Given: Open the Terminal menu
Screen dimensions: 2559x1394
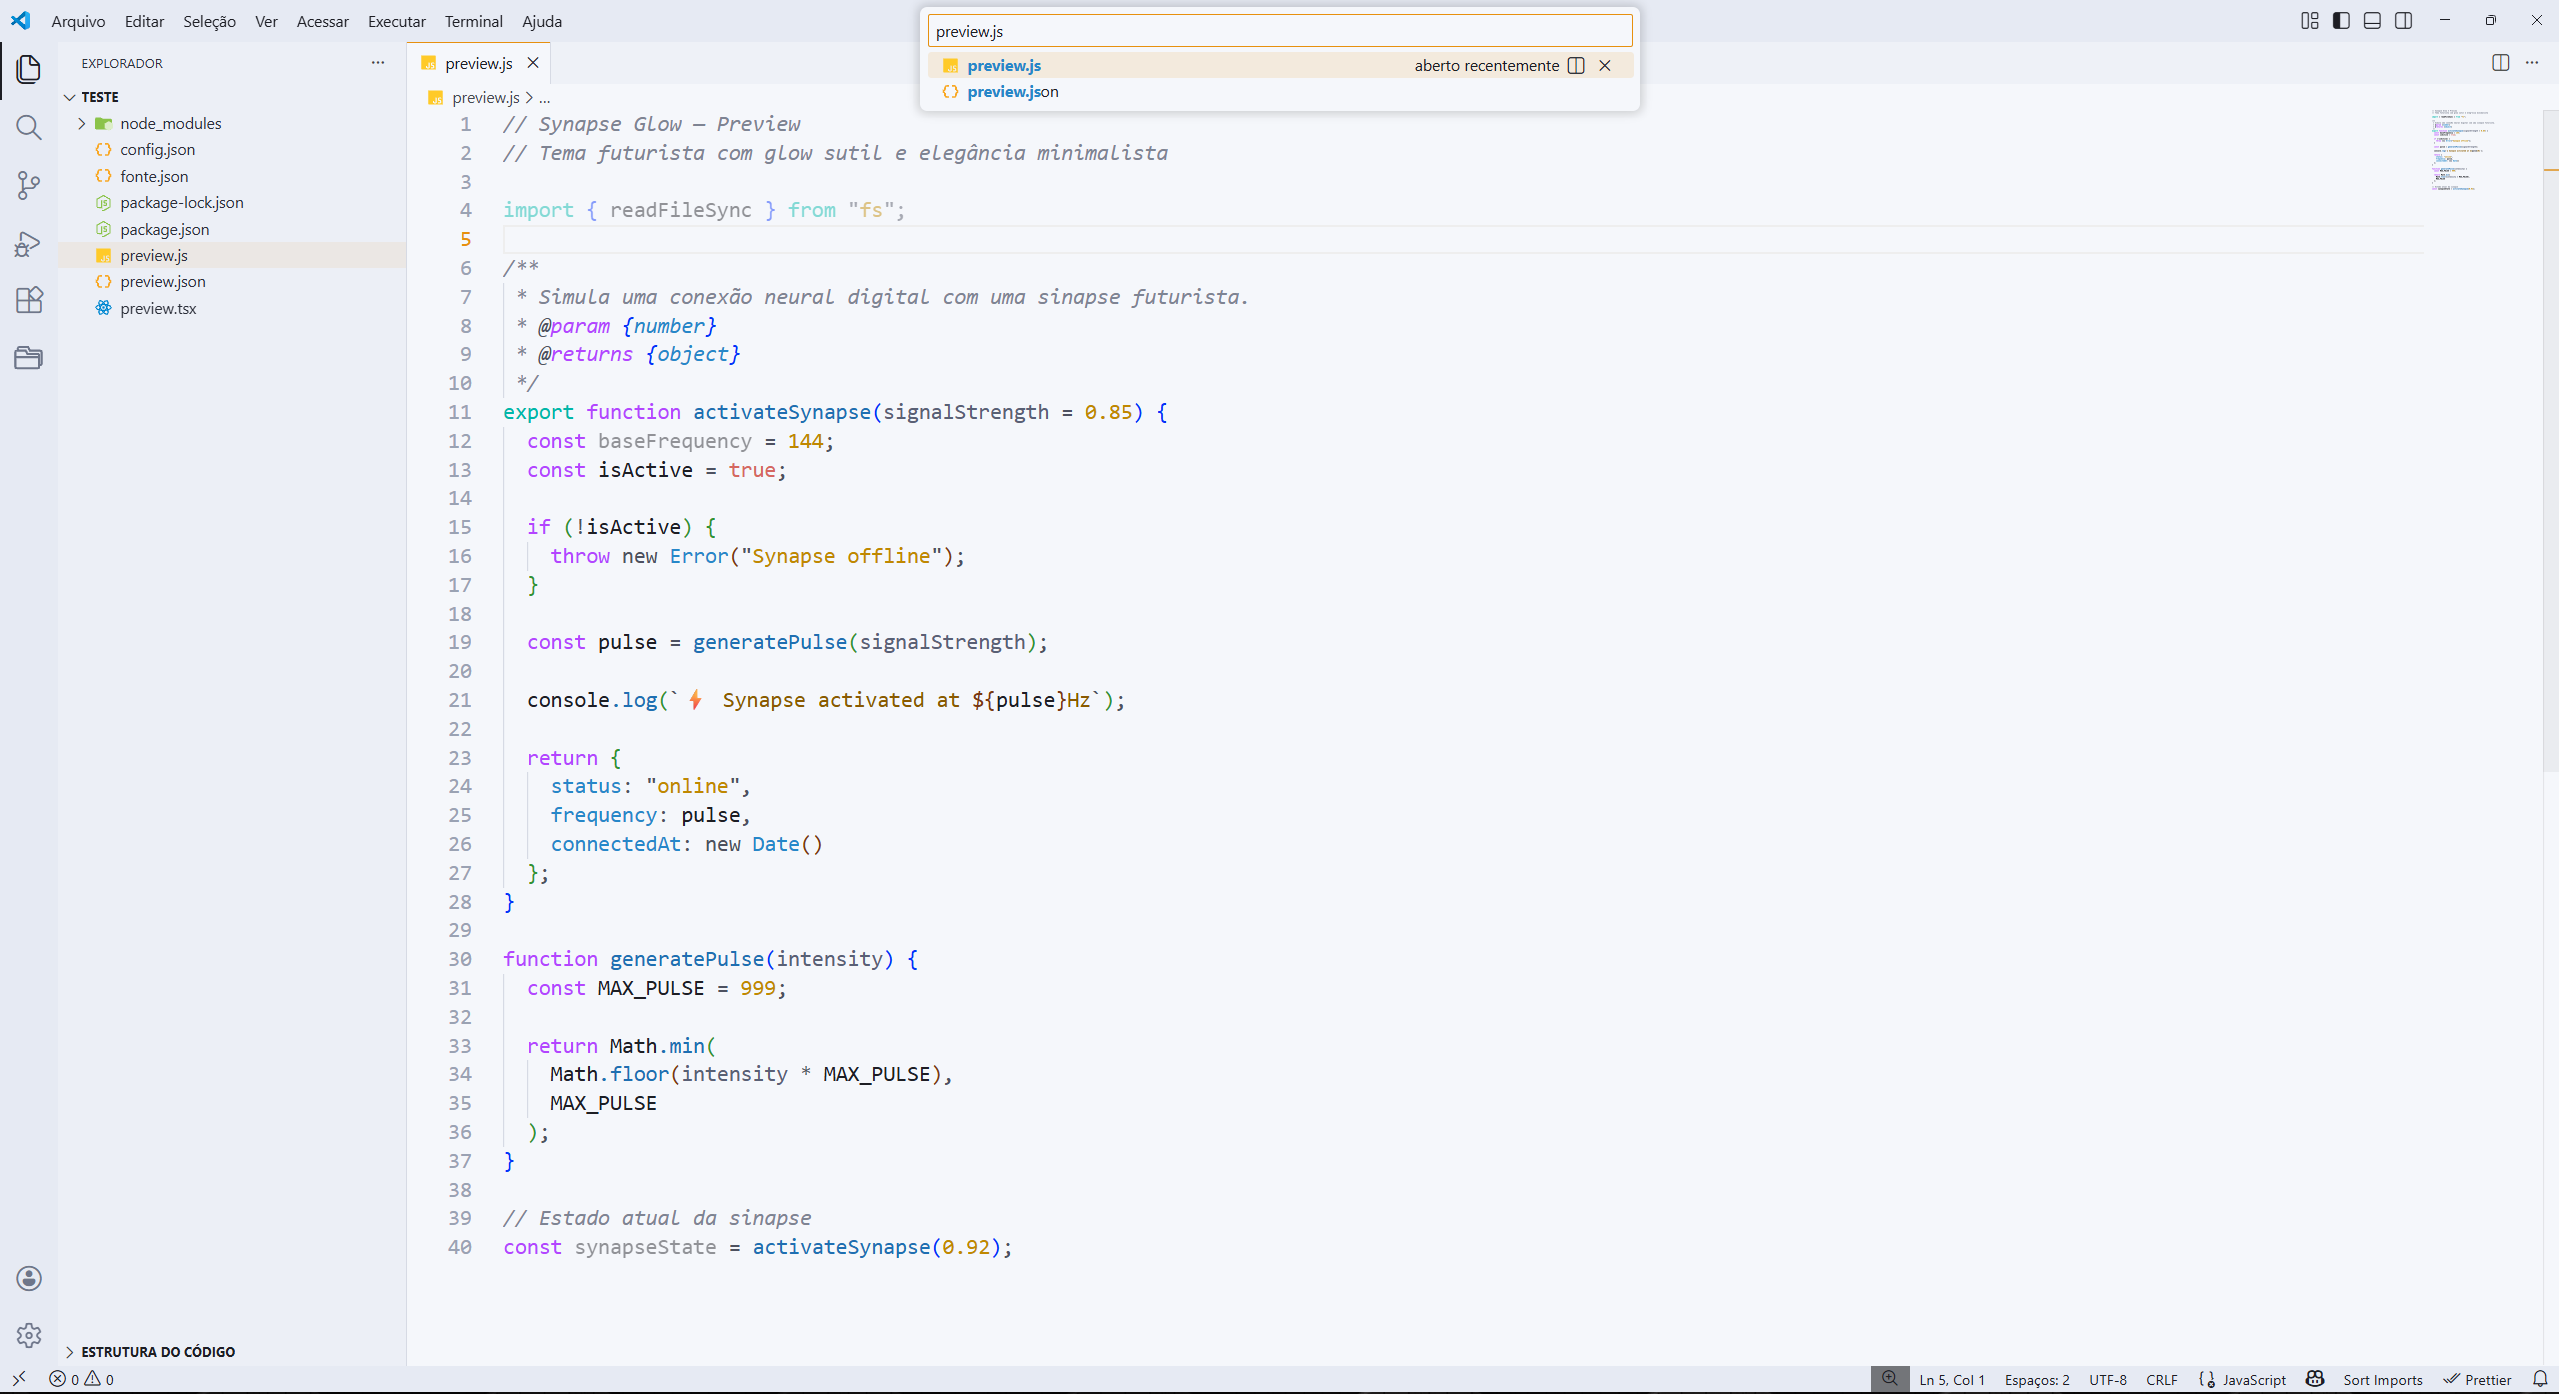Looking at the screenshot, I should tap(473, 21).
